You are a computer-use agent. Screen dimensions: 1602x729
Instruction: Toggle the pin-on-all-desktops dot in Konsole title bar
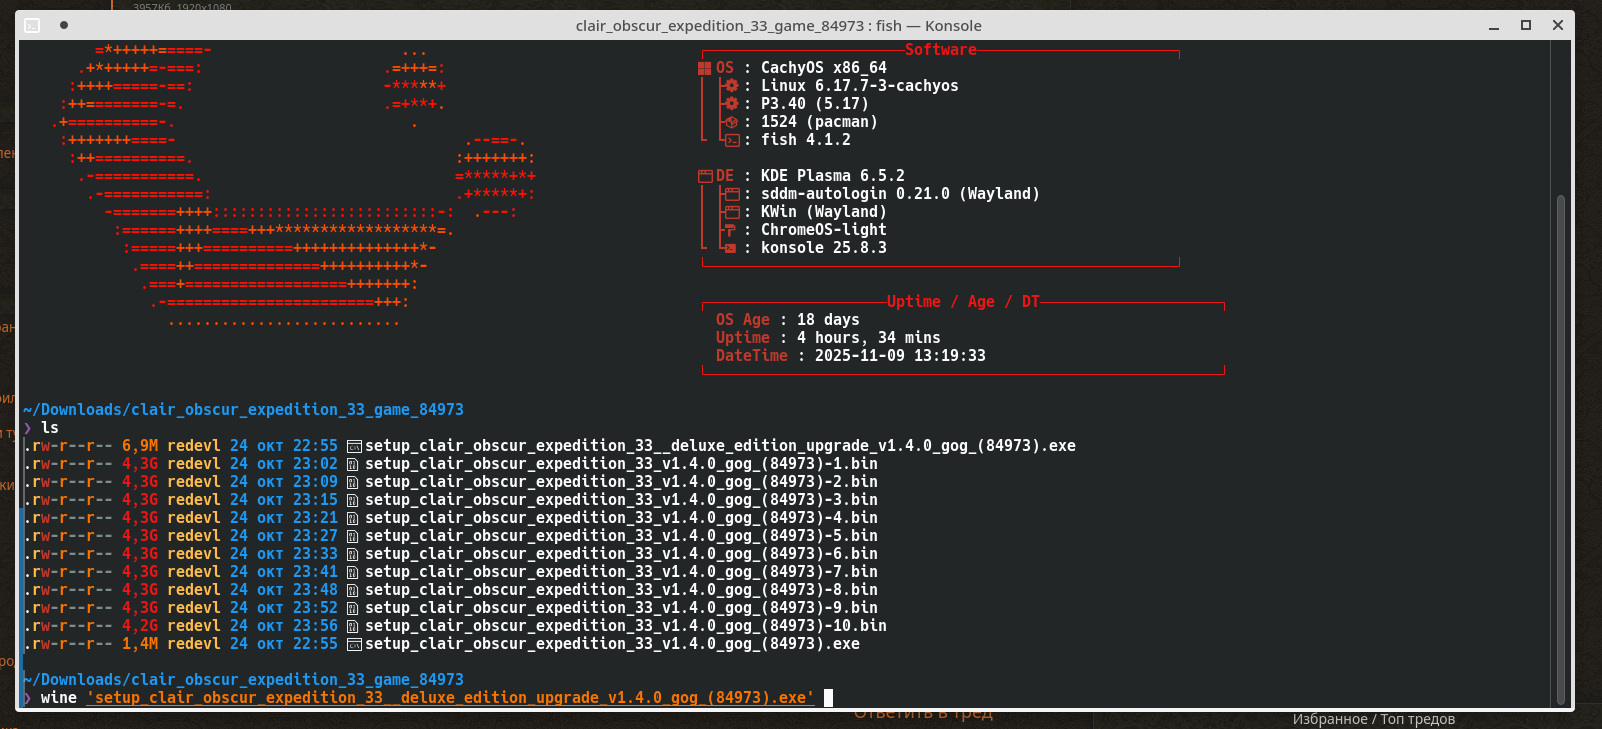[64, 25]
